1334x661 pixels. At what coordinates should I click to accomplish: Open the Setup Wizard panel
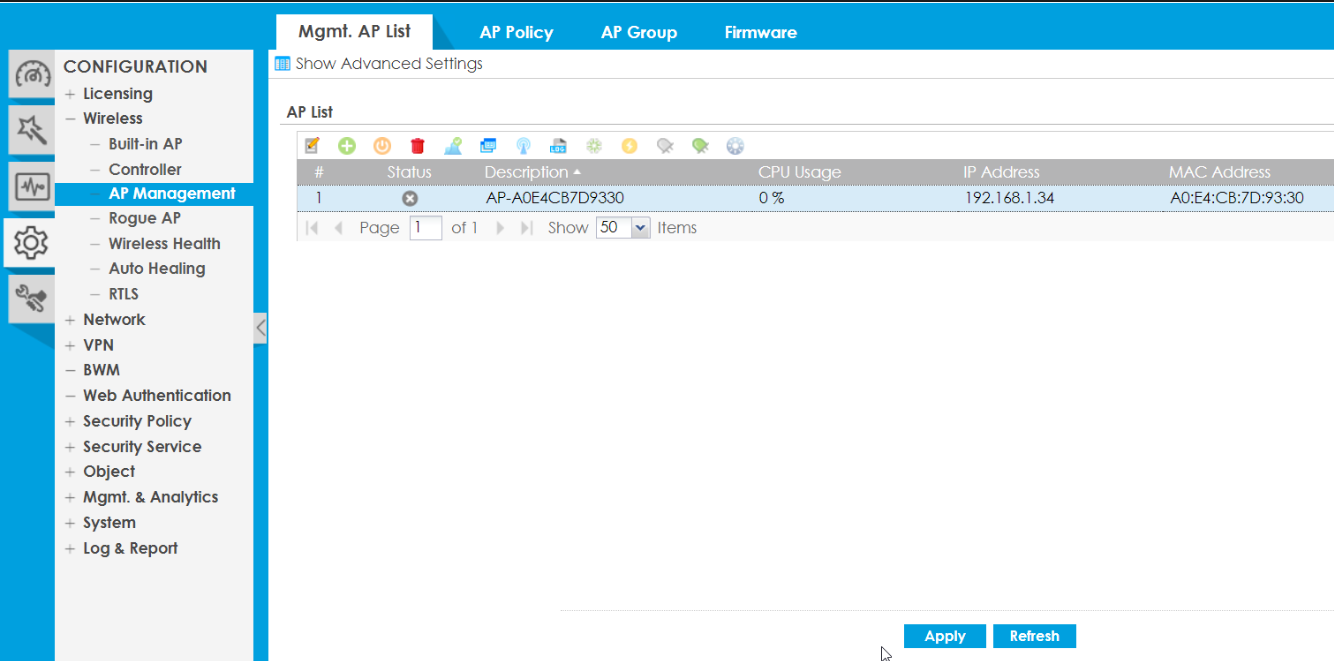coord(30,130)
